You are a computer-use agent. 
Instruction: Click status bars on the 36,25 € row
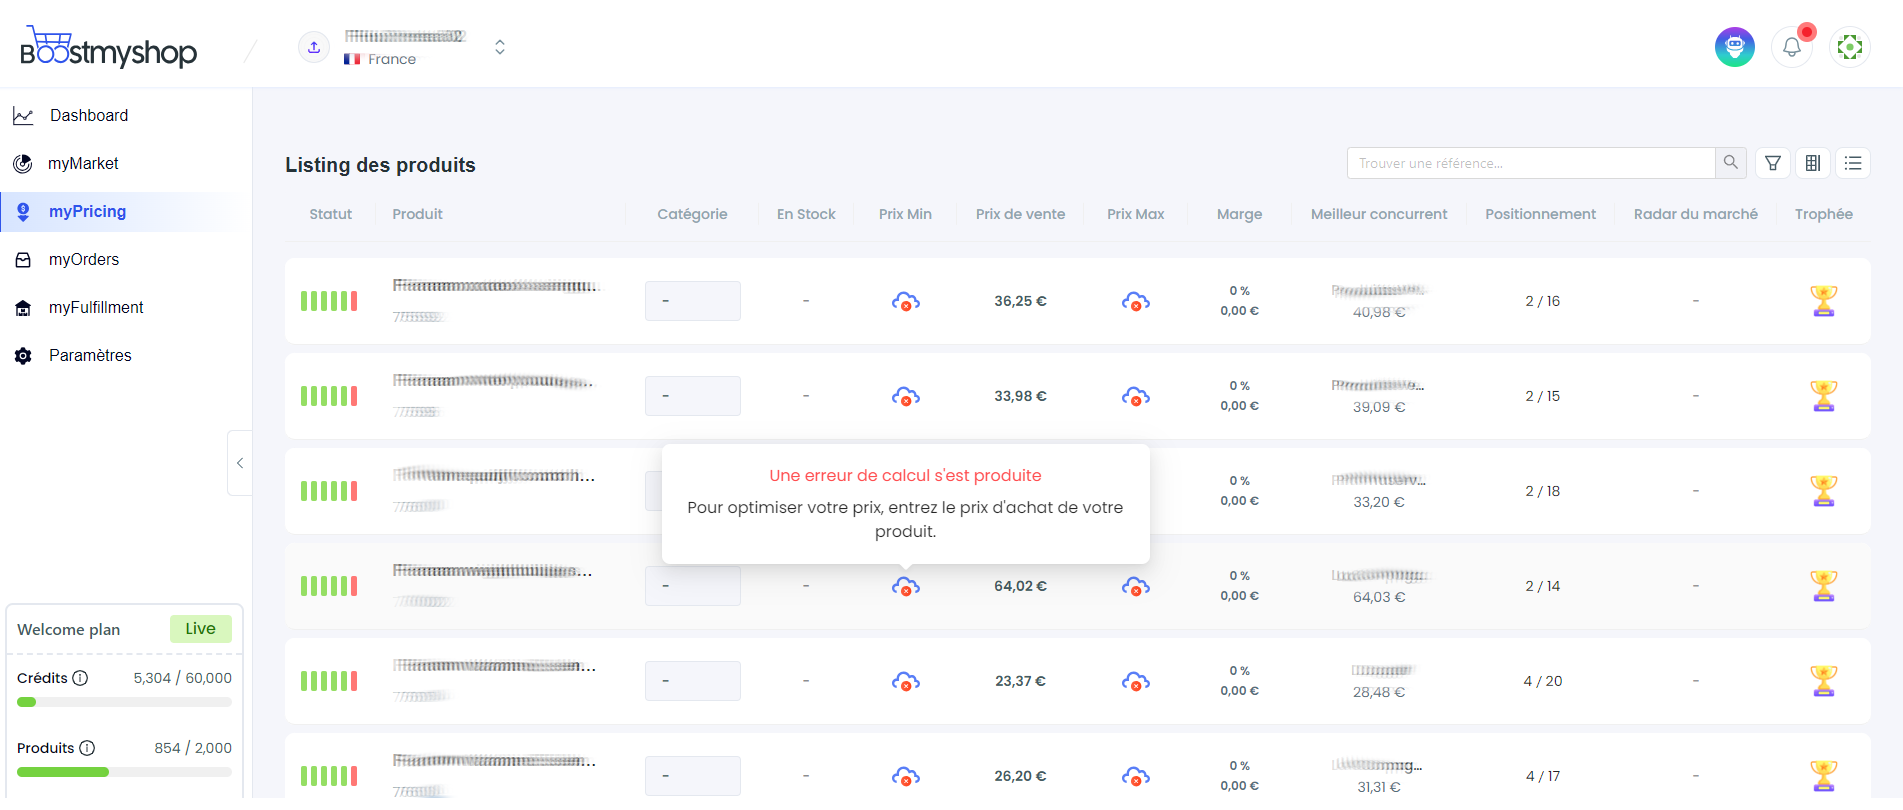click(x=329, y=301)
